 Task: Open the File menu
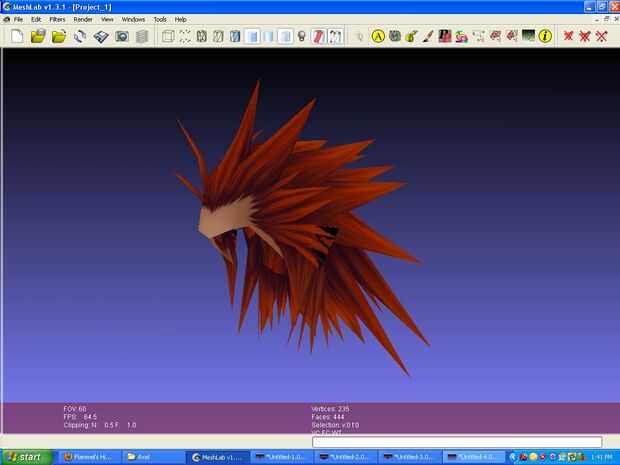point(18,19)
